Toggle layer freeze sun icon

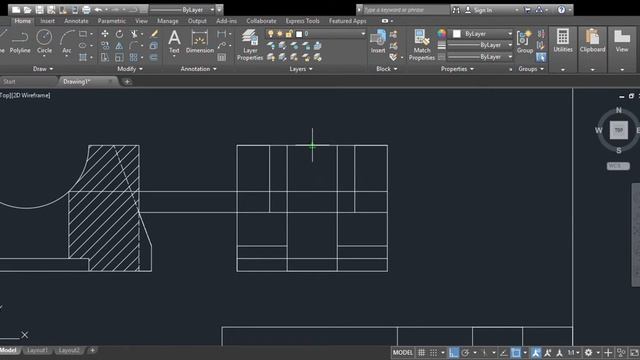coord(280,33)
